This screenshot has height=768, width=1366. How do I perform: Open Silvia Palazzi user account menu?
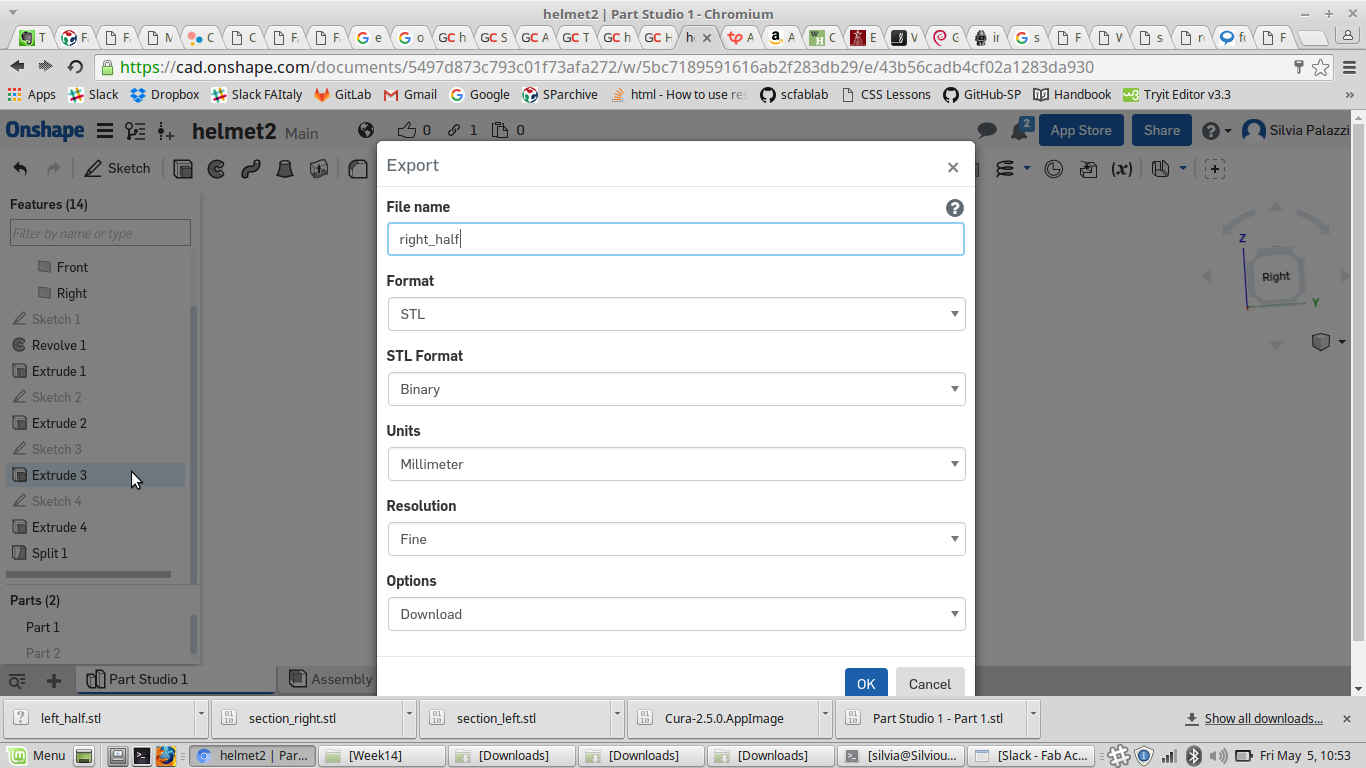tap(1297, 130)
